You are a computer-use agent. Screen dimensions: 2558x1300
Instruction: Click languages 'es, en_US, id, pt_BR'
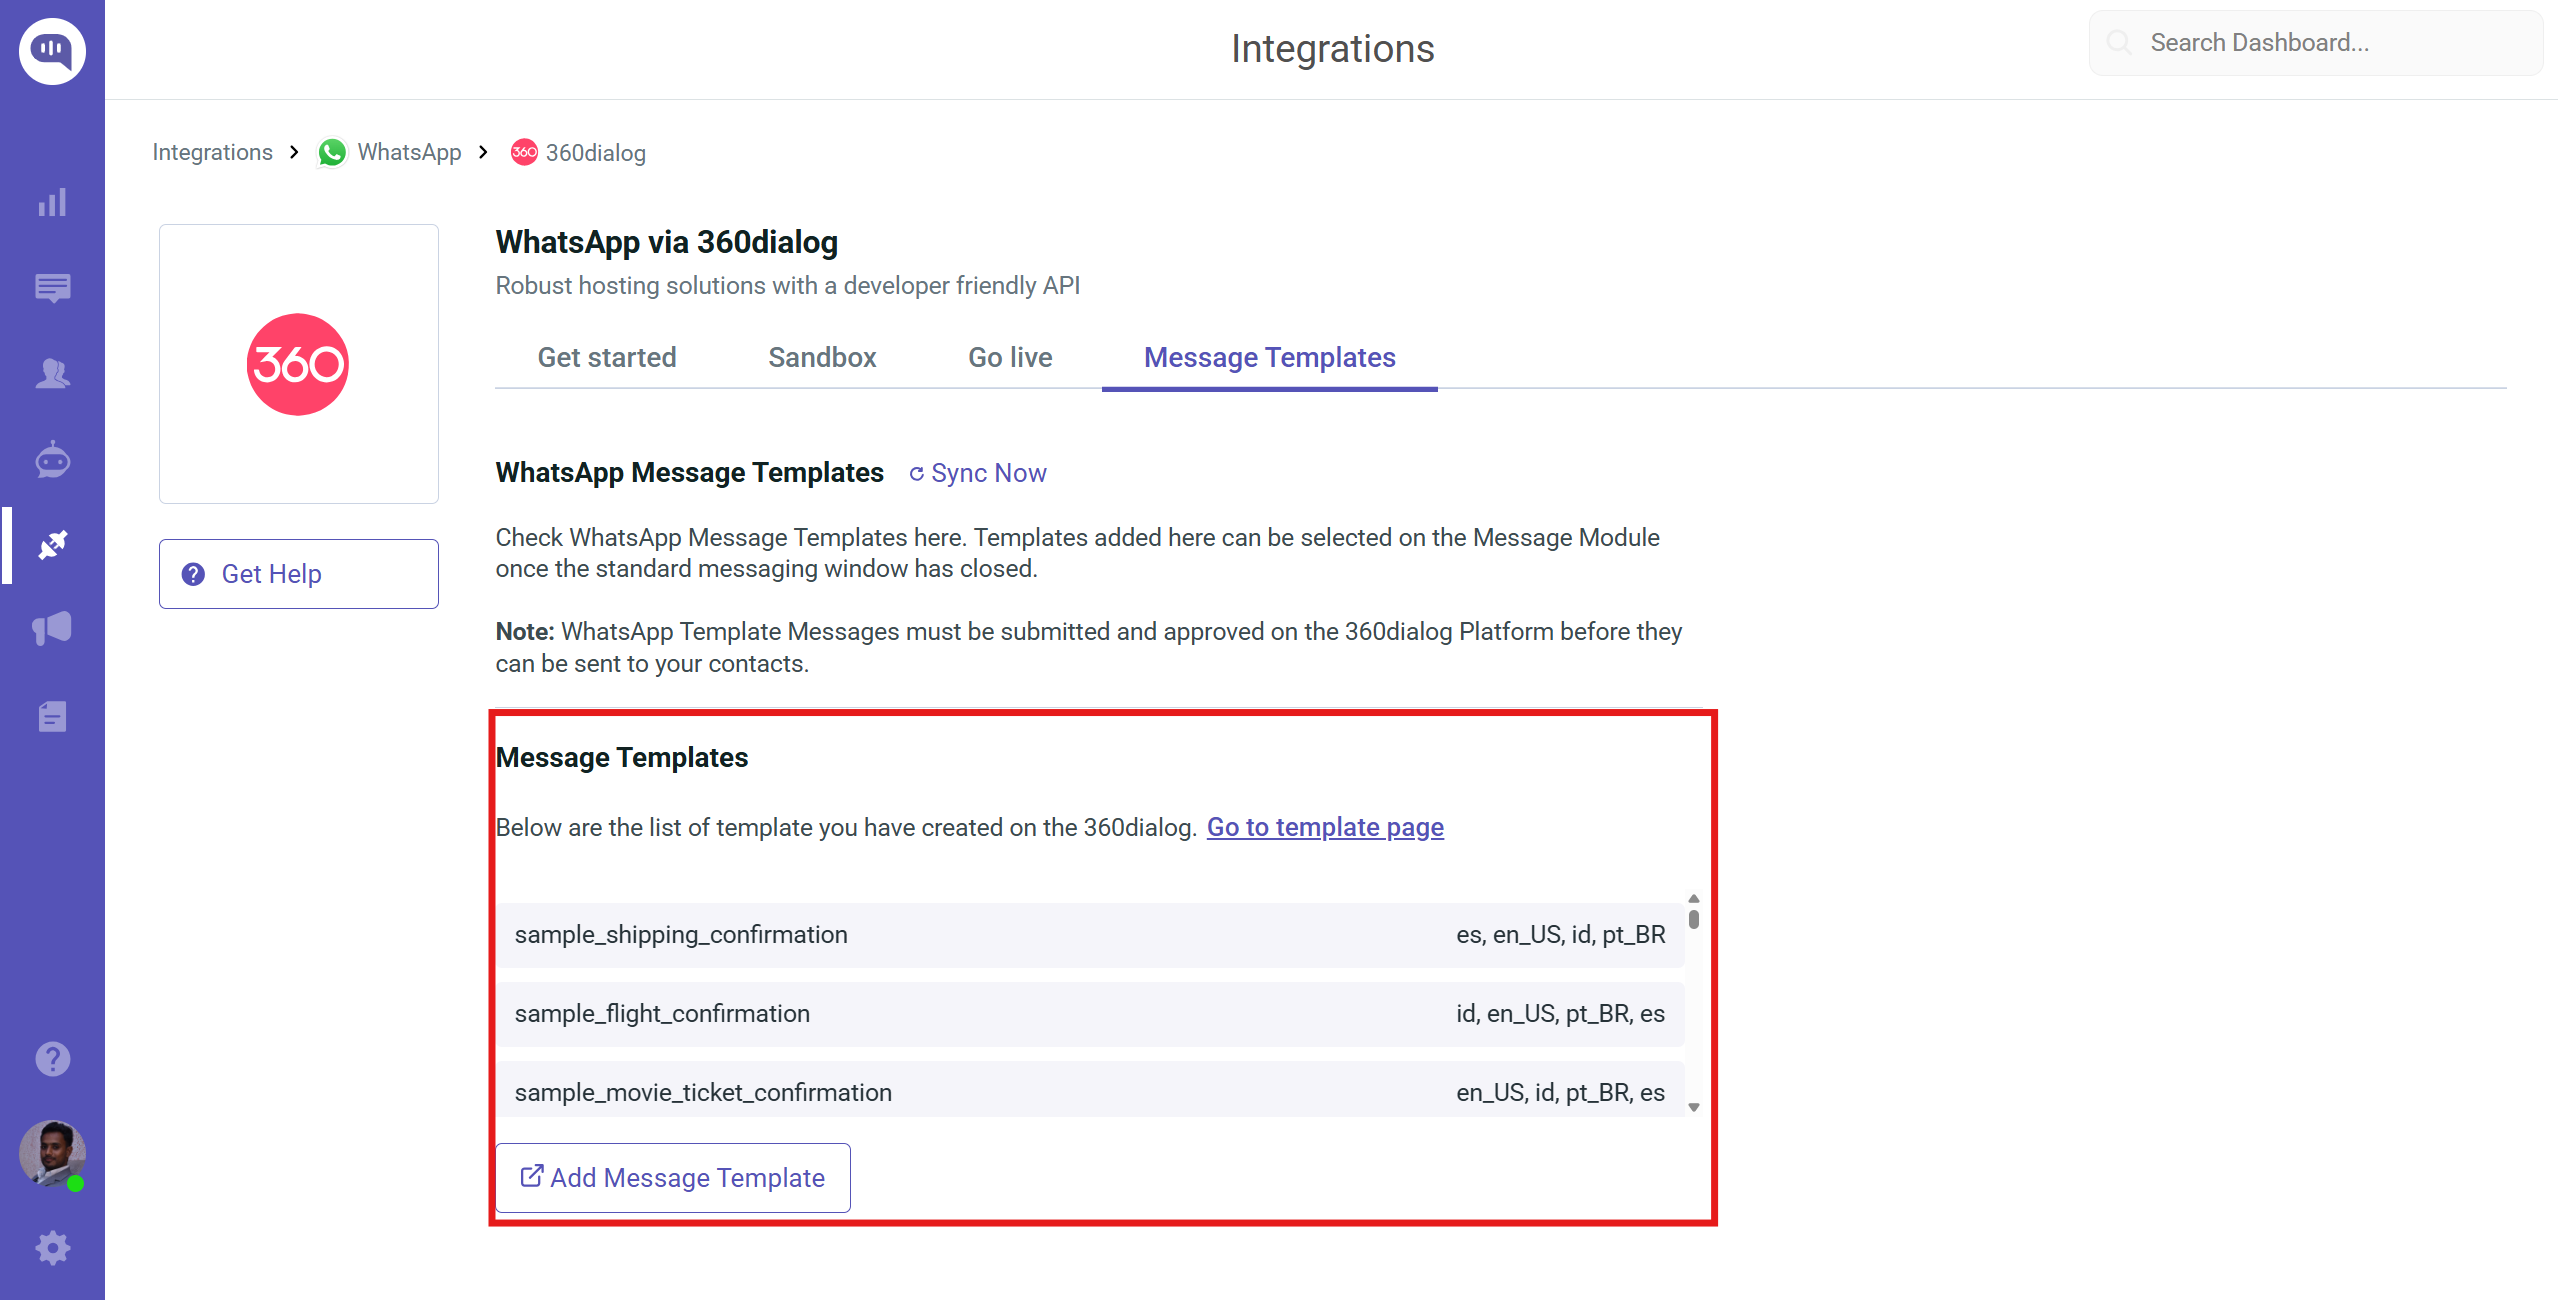[1560, 935]
